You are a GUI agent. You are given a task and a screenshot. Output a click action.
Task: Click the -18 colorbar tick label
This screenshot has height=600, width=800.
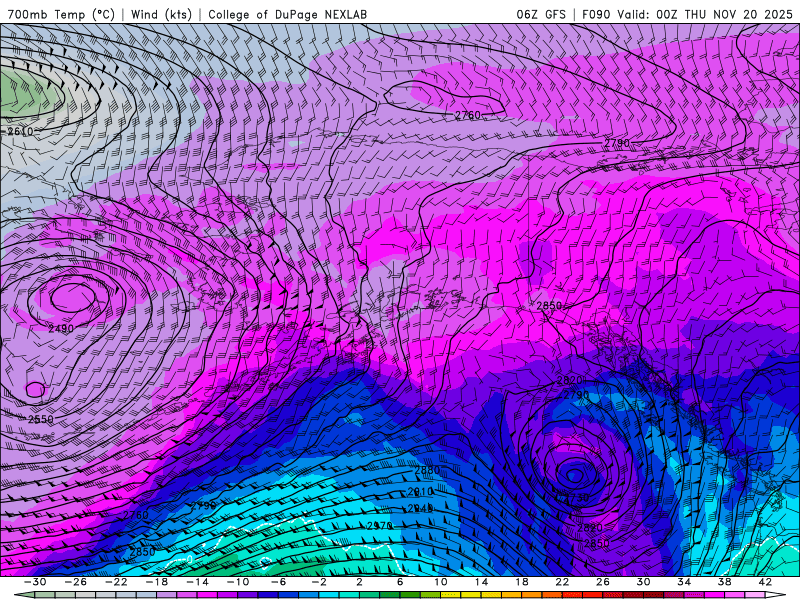(157, 582)
